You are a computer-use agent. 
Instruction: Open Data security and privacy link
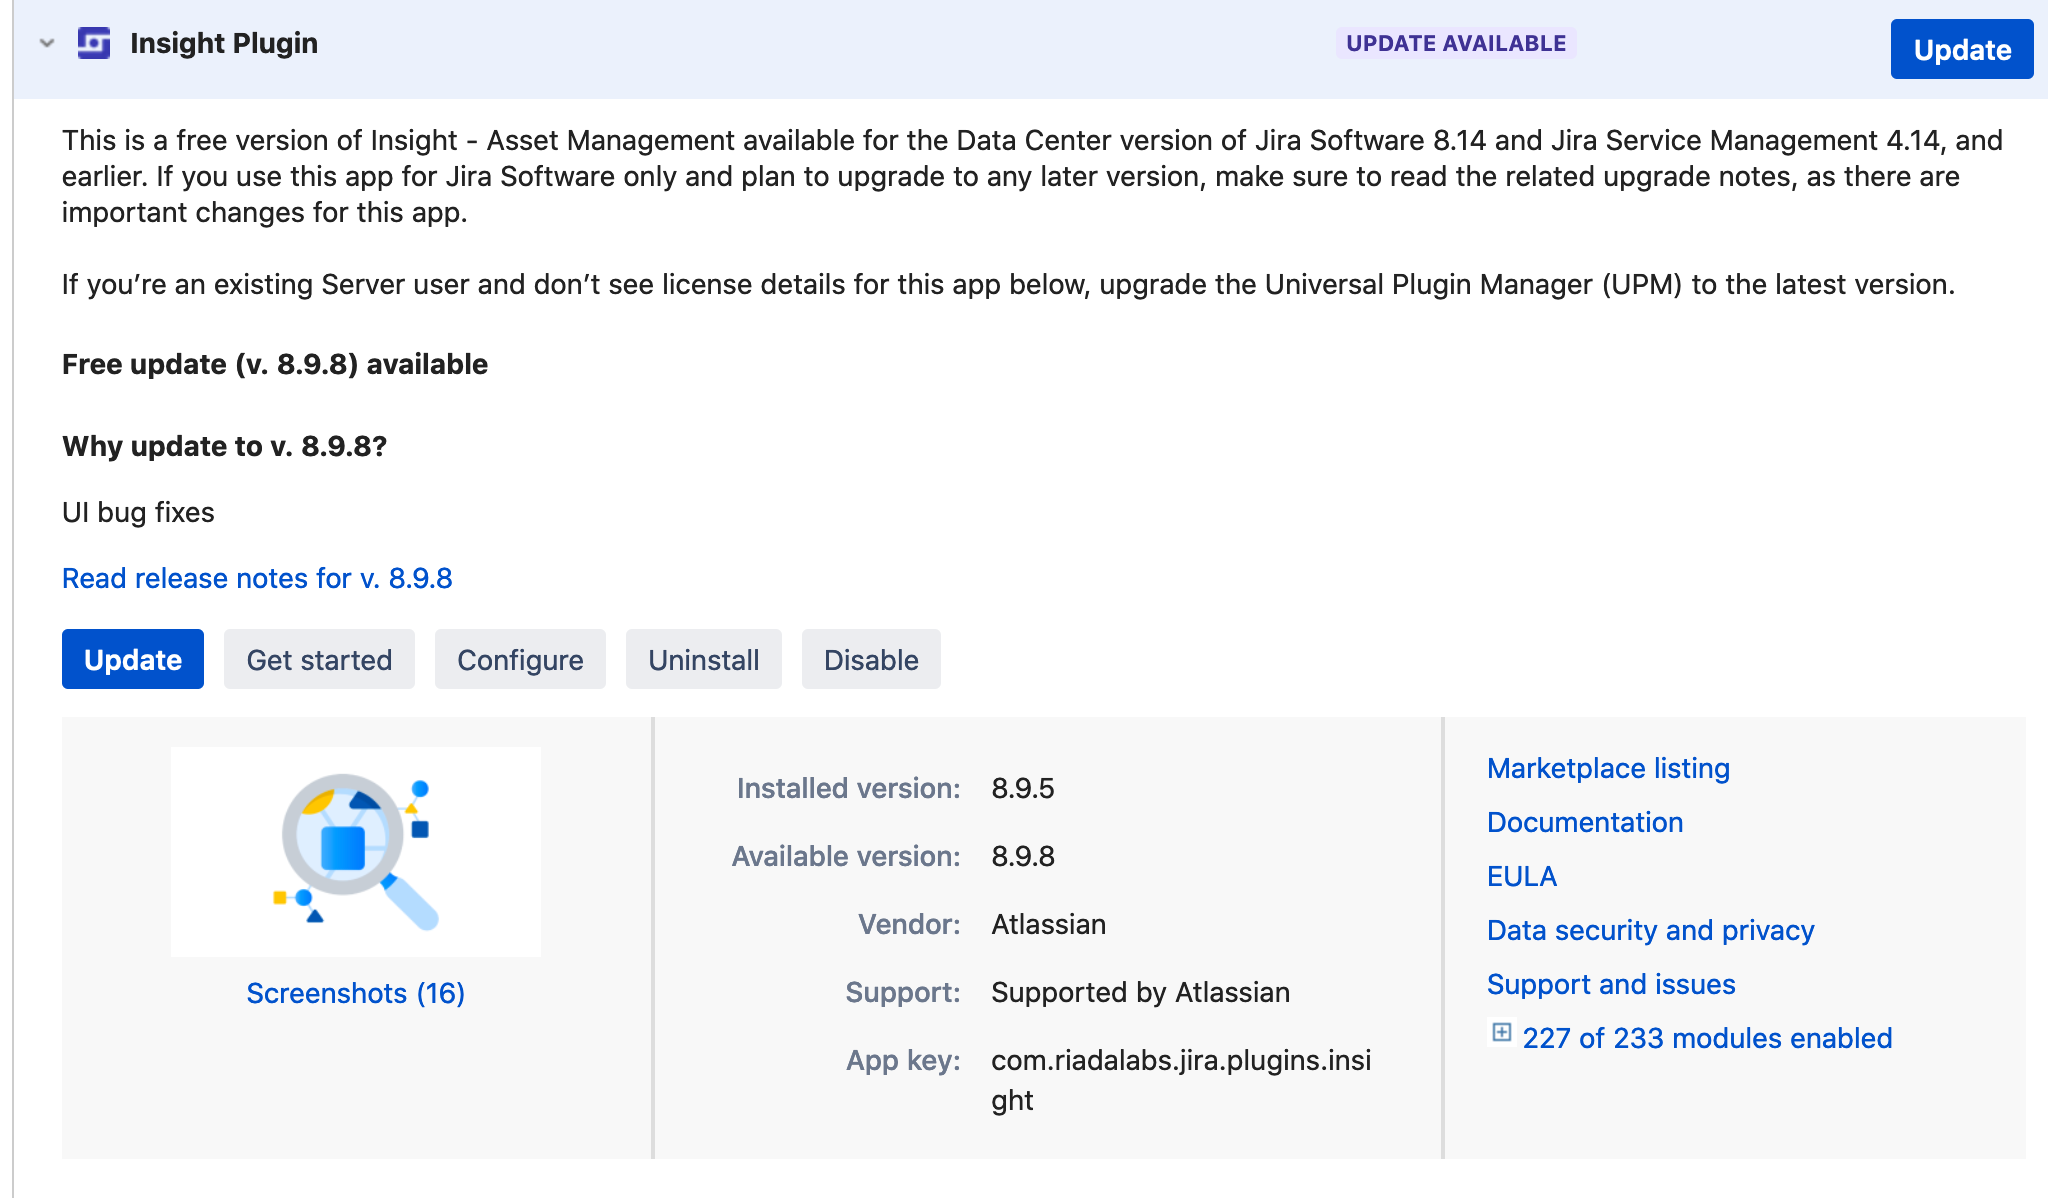[1650, 930]
